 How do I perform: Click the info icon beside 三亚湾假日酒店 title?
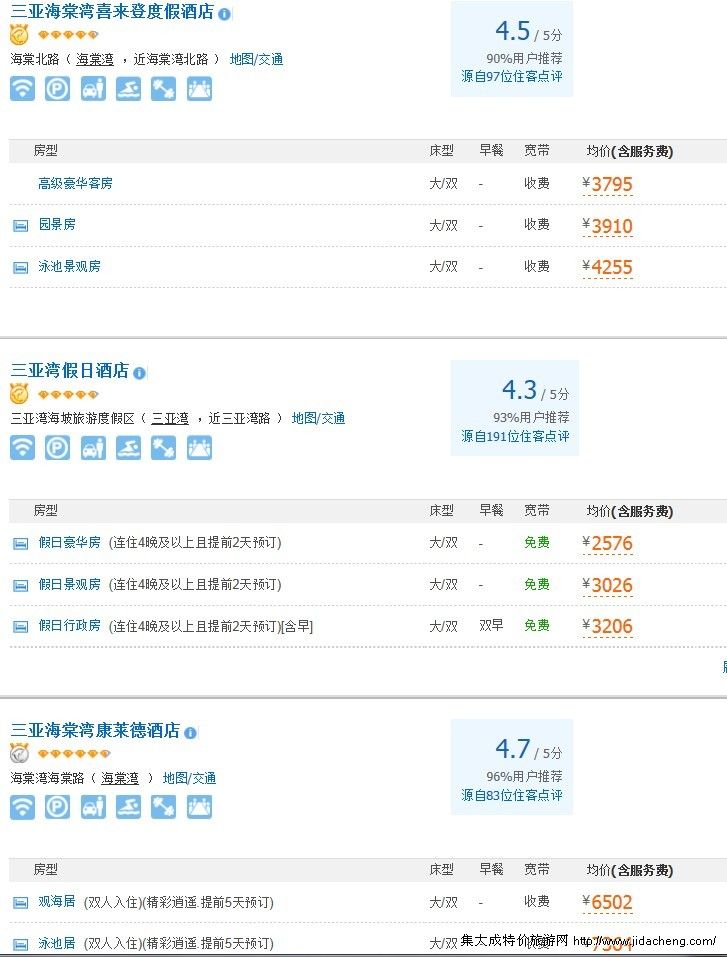(x=140, y=372)
